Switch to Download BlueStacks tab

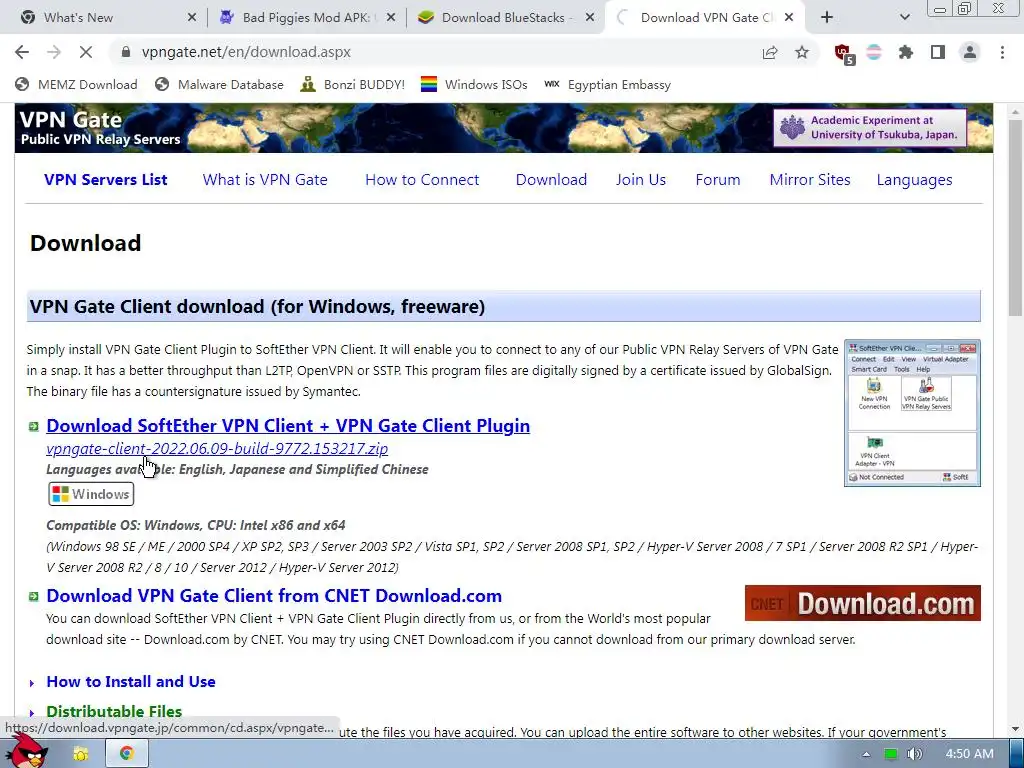(503, 18)
